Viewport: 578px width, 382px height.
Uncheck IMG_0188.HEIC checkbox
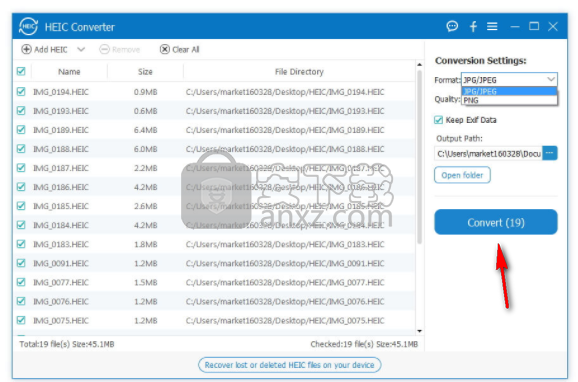(x=21, y=149)
